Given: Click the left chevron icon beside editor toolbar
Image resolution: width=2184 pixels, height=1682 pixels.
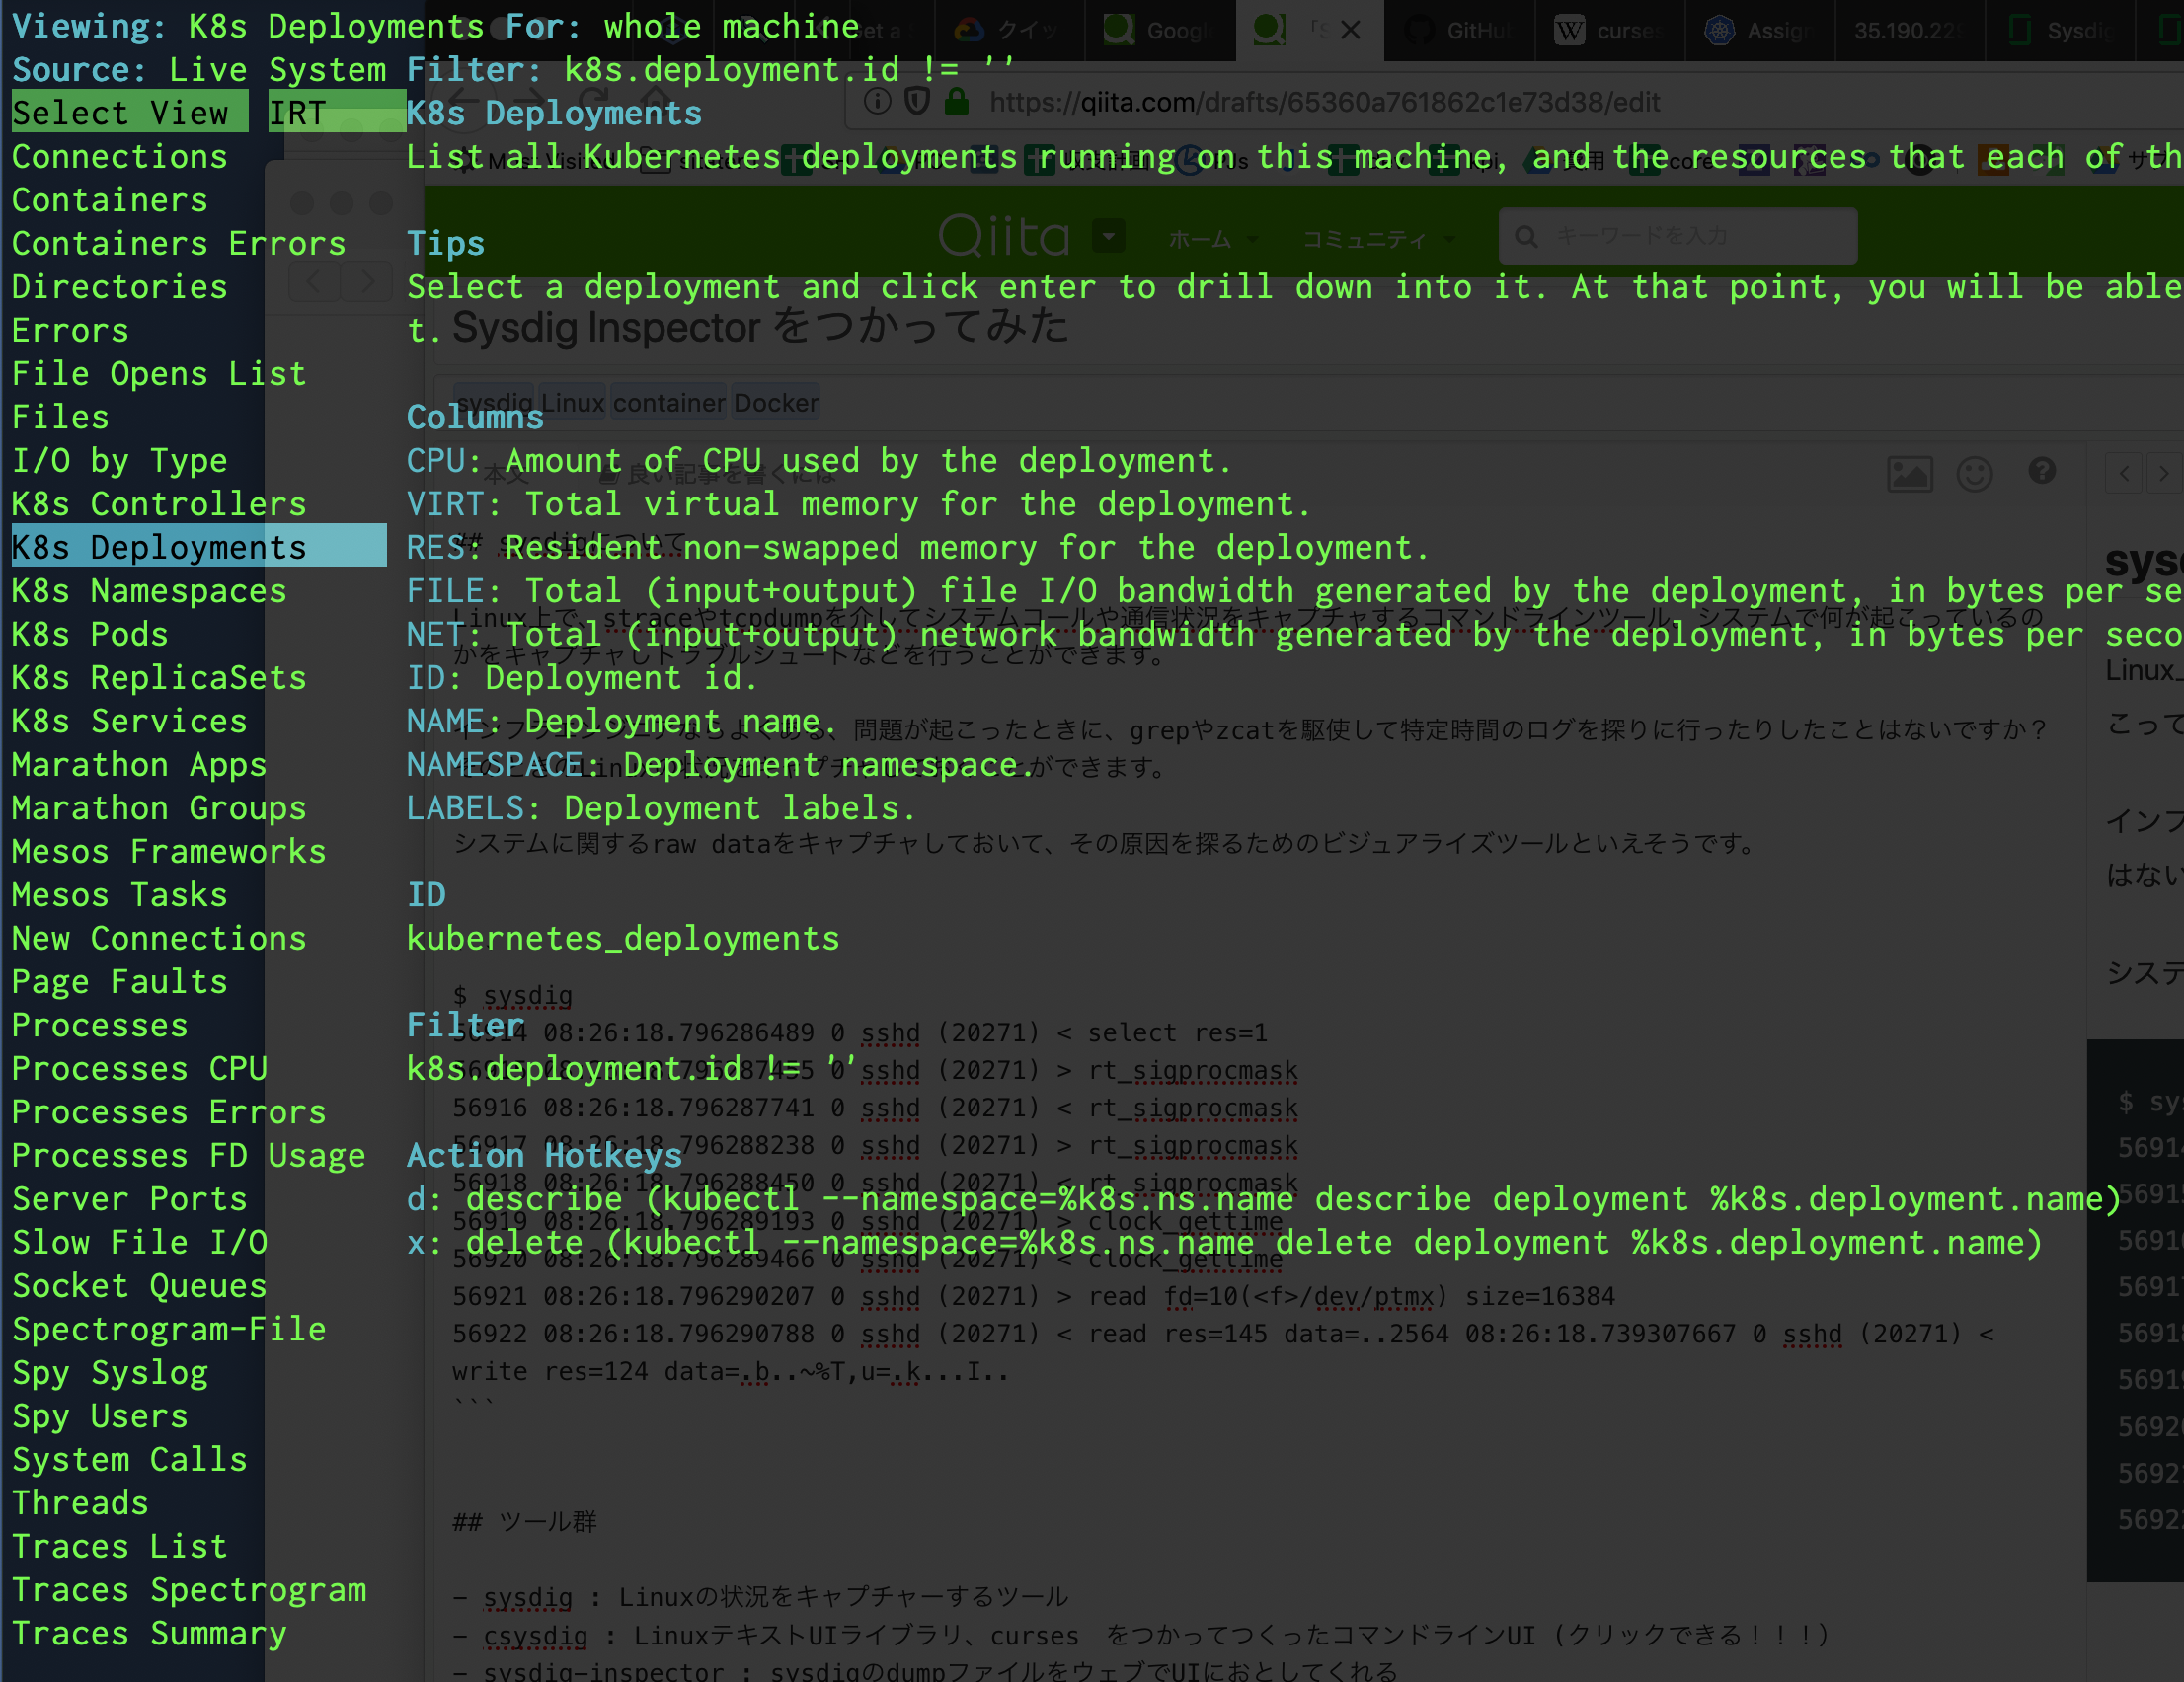Looking at the screenshot, I should click(2124, 475).
